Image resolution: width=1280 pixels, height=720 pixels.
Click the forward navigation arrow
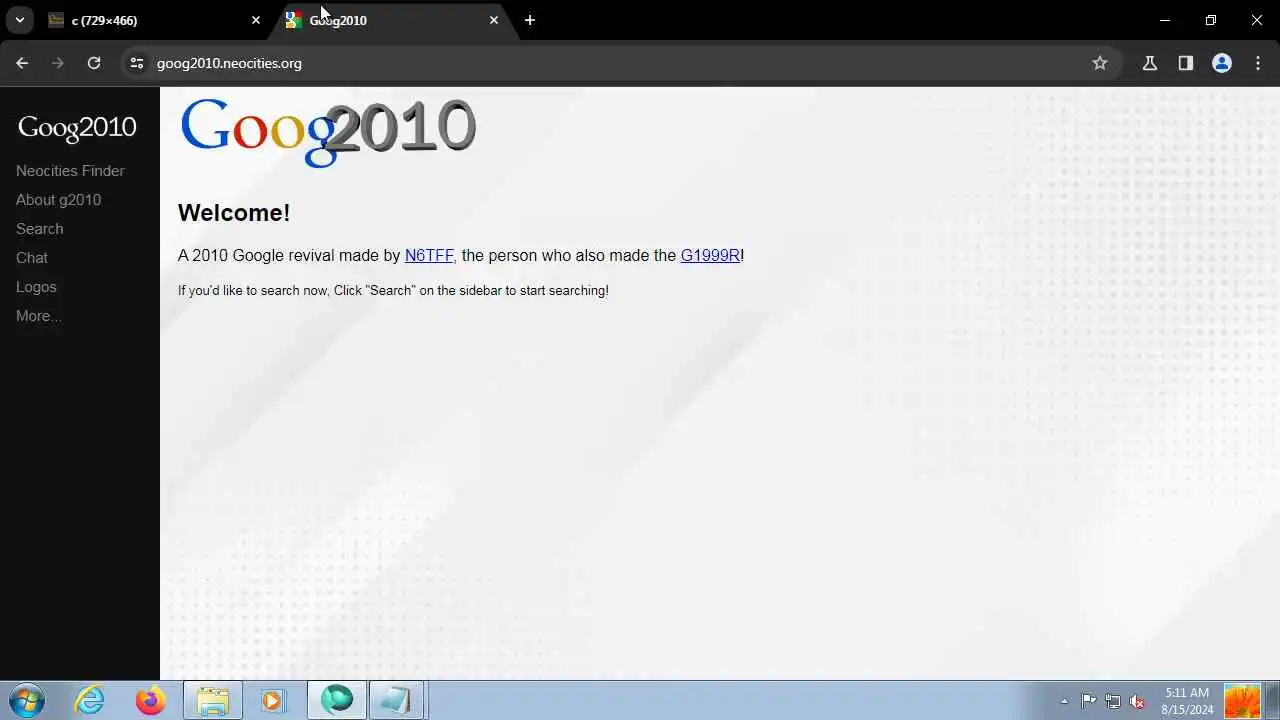[58, 63]
